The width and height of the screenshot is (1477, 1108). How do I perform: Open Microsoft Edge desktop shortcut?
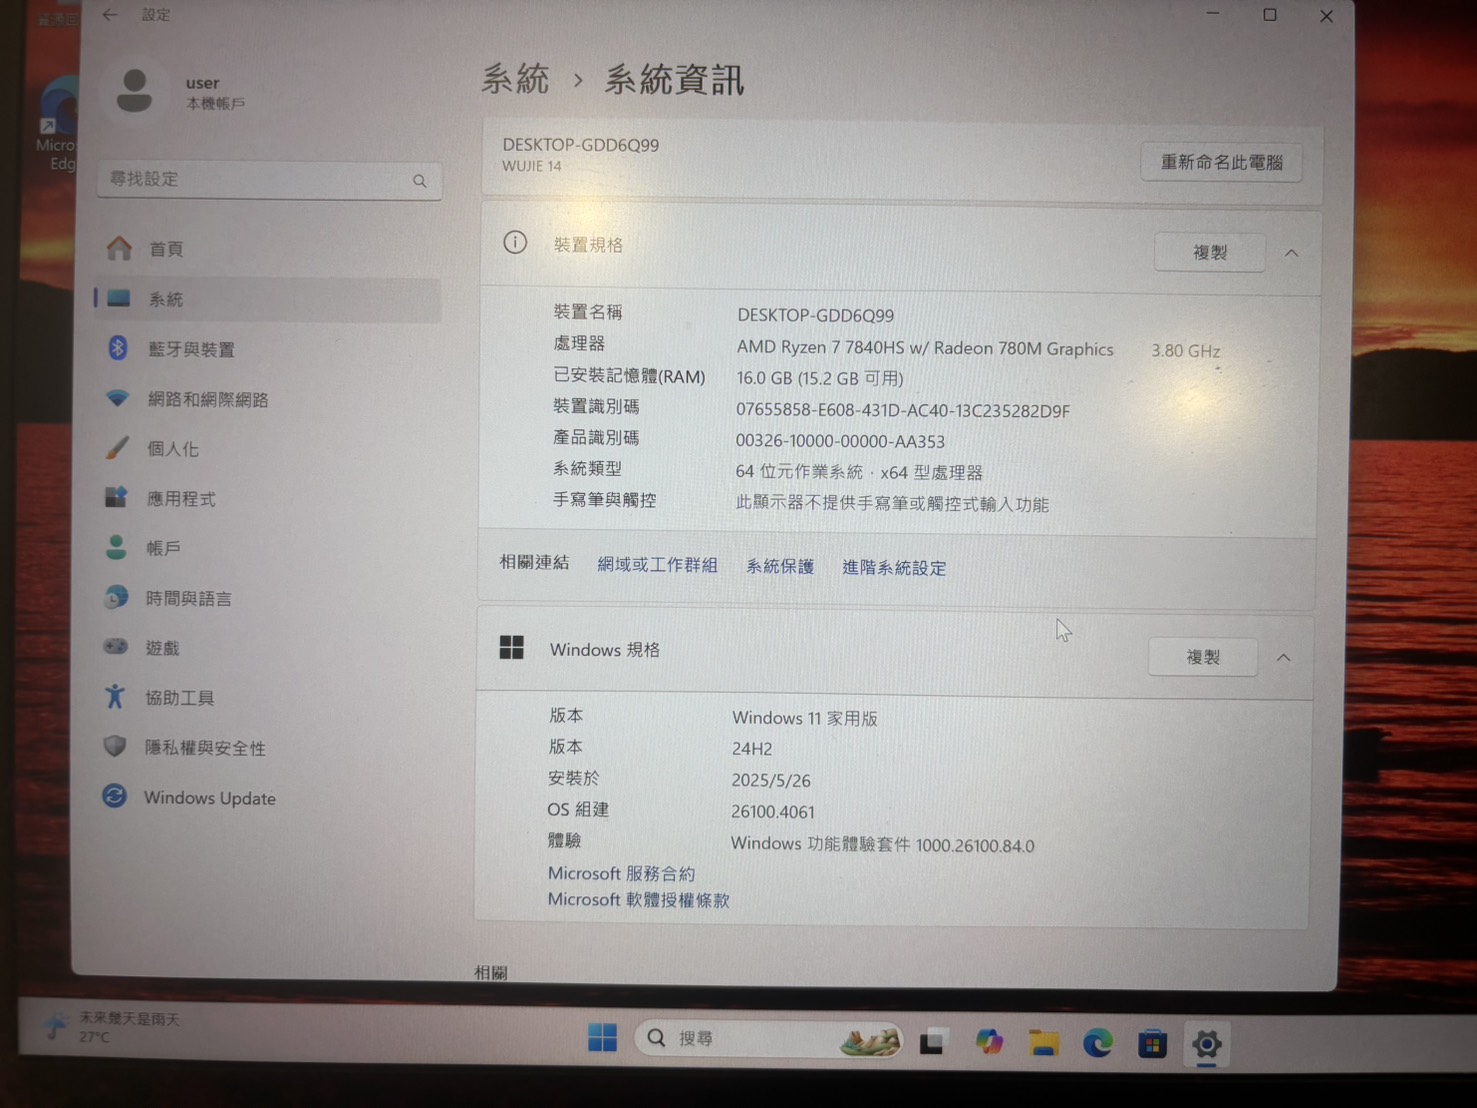(x=57, y=125)
